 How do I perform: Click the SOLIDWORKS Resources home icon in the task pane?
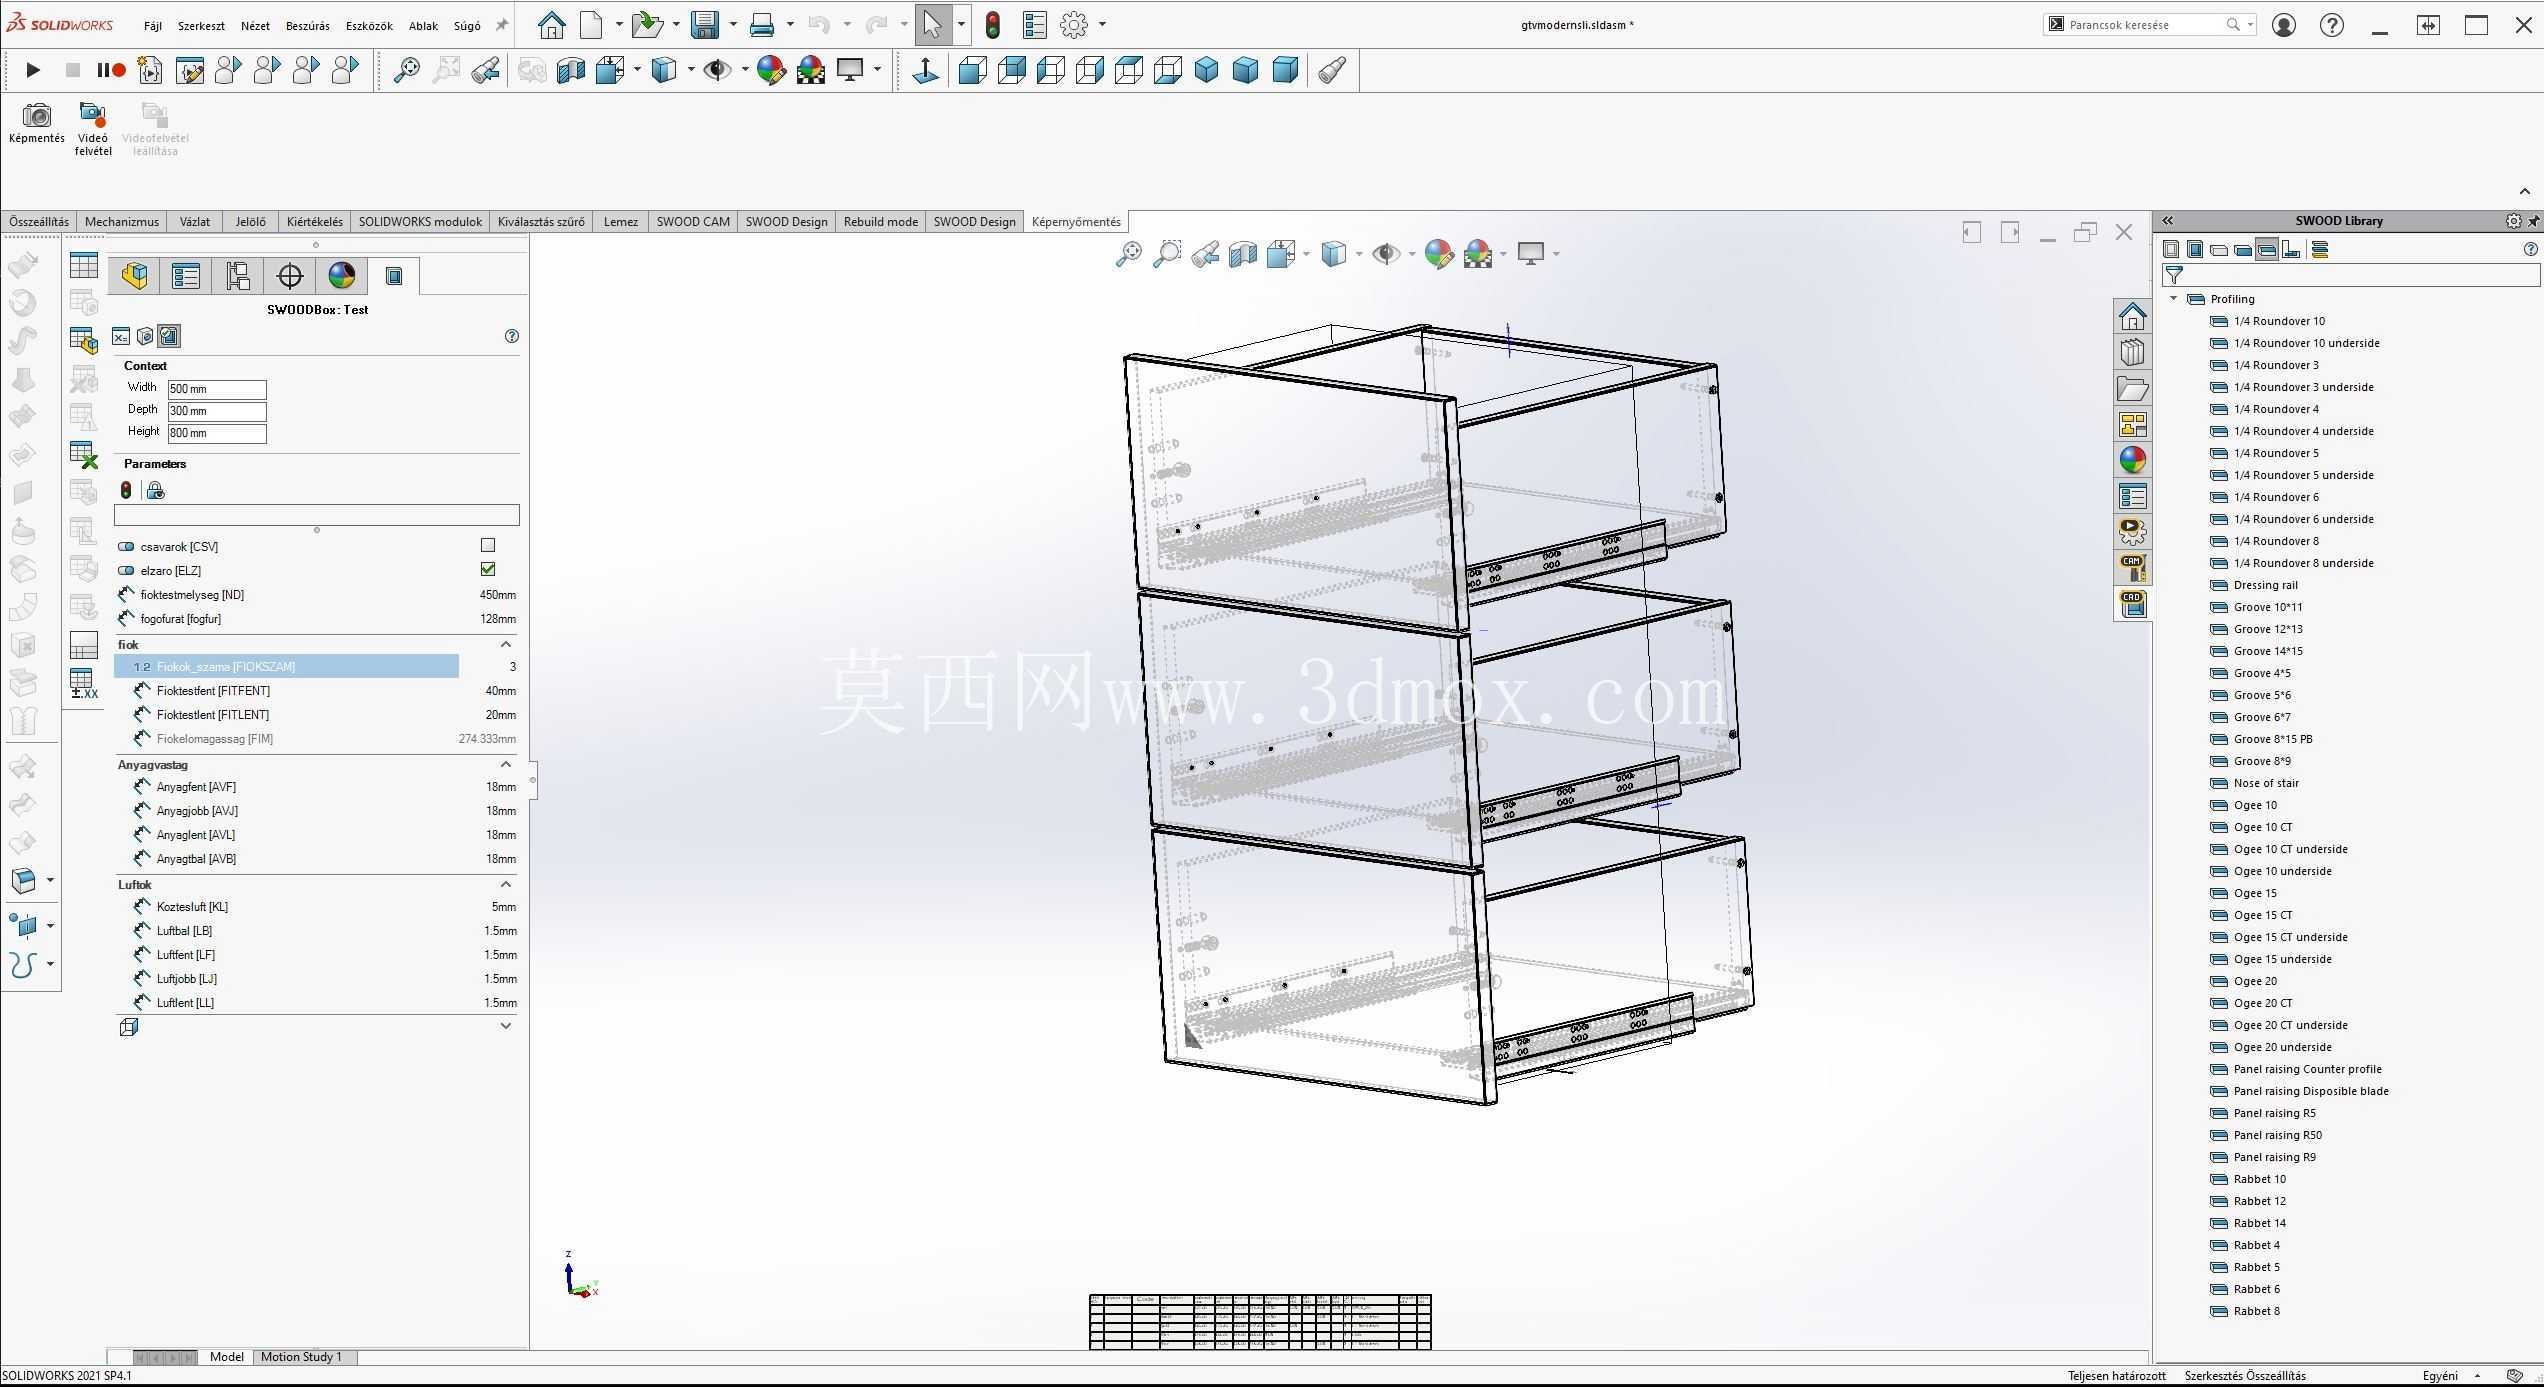2133,316
